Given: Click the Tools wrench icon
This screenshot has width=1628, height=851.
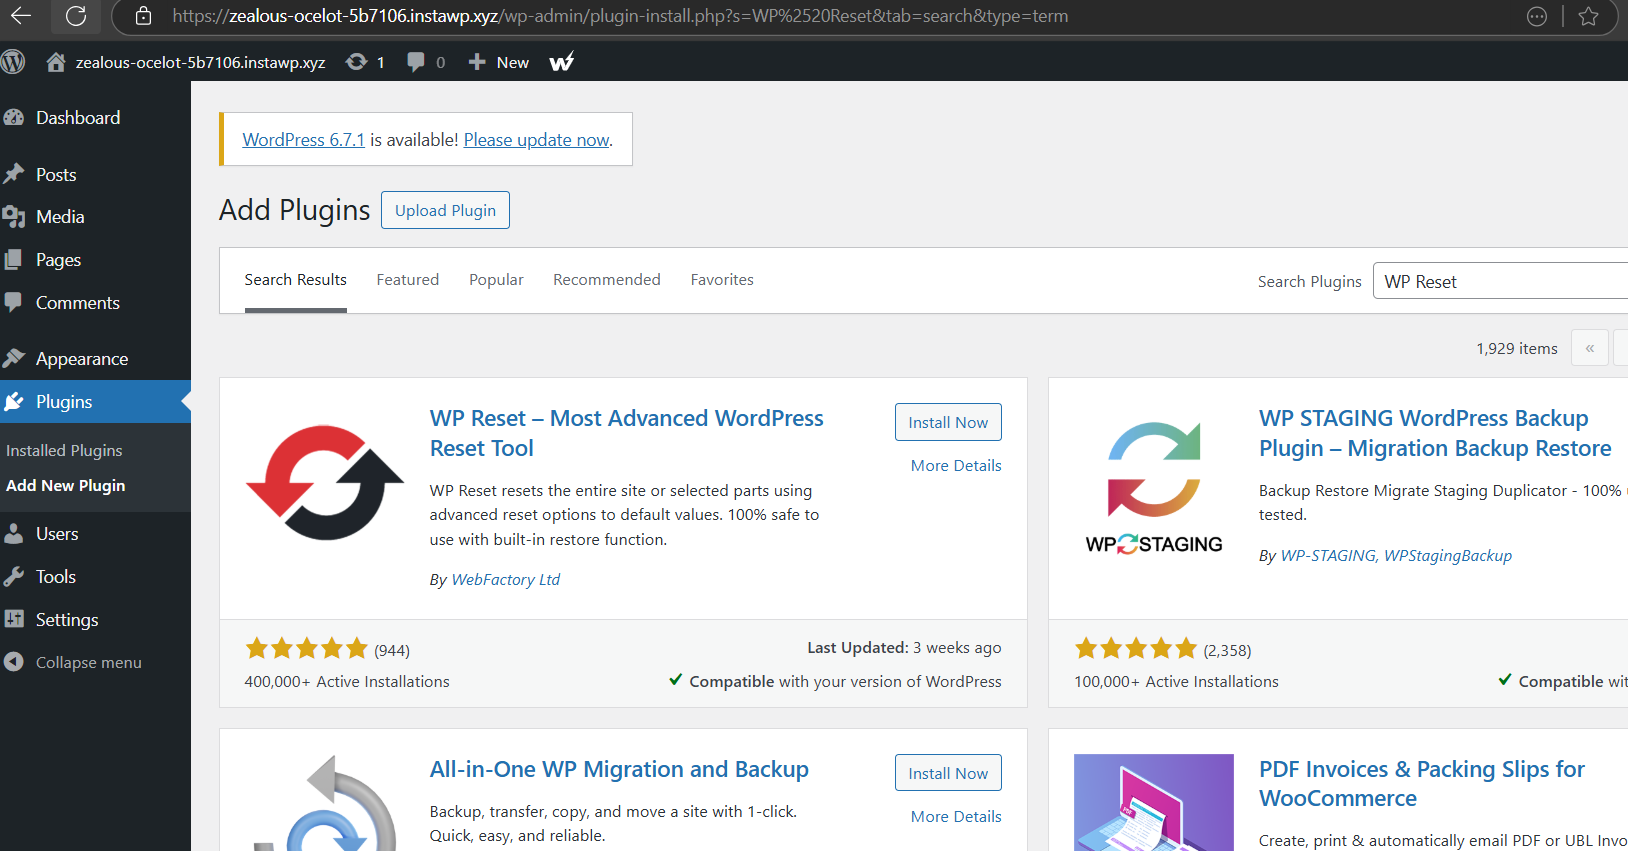Looking at the screenshot, I should (14, 577).
